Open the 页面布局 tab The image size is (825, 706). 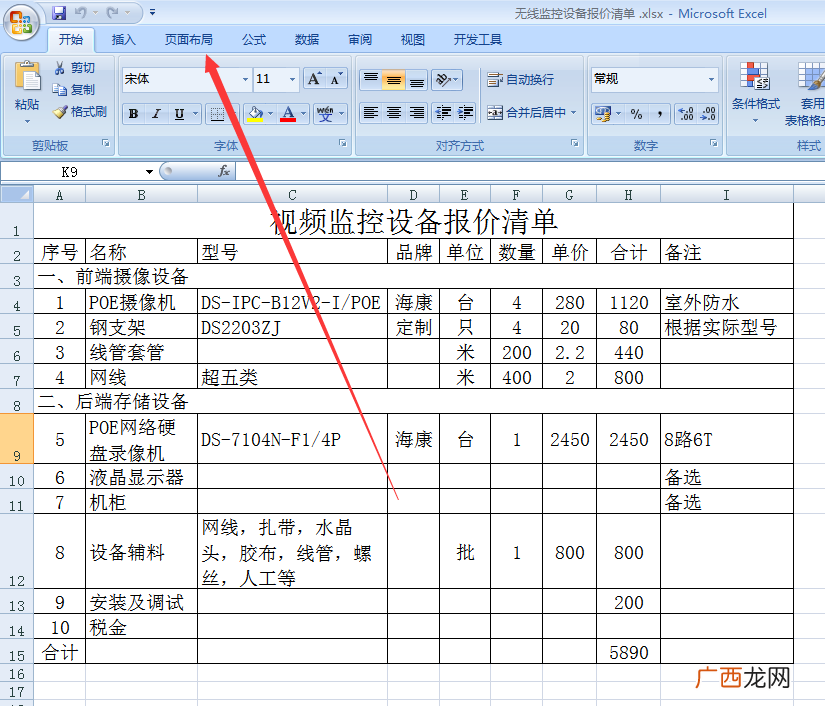188,39
